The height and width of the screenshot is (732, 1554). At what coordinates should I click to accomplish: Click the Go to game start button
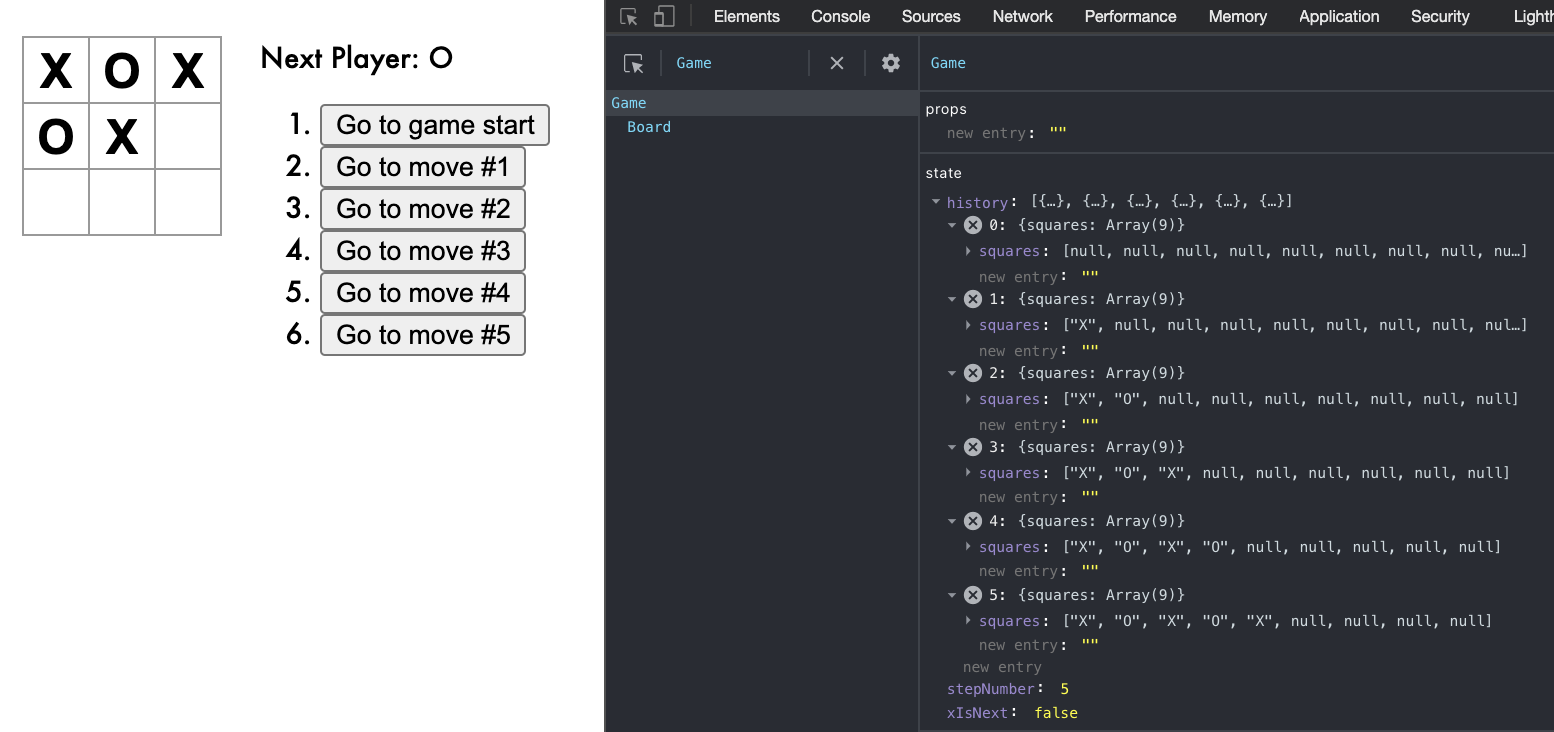pos(434,125)
